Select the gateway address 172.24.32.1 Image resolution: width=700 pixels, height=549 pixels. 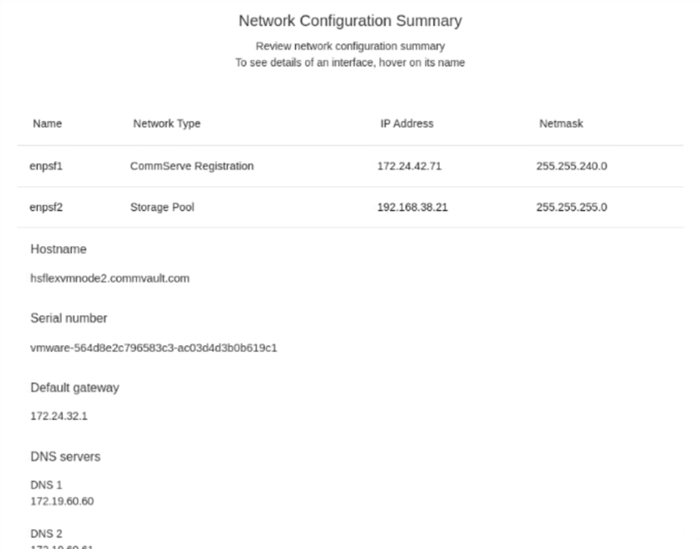pyautogui.click(x=59, y=416)
